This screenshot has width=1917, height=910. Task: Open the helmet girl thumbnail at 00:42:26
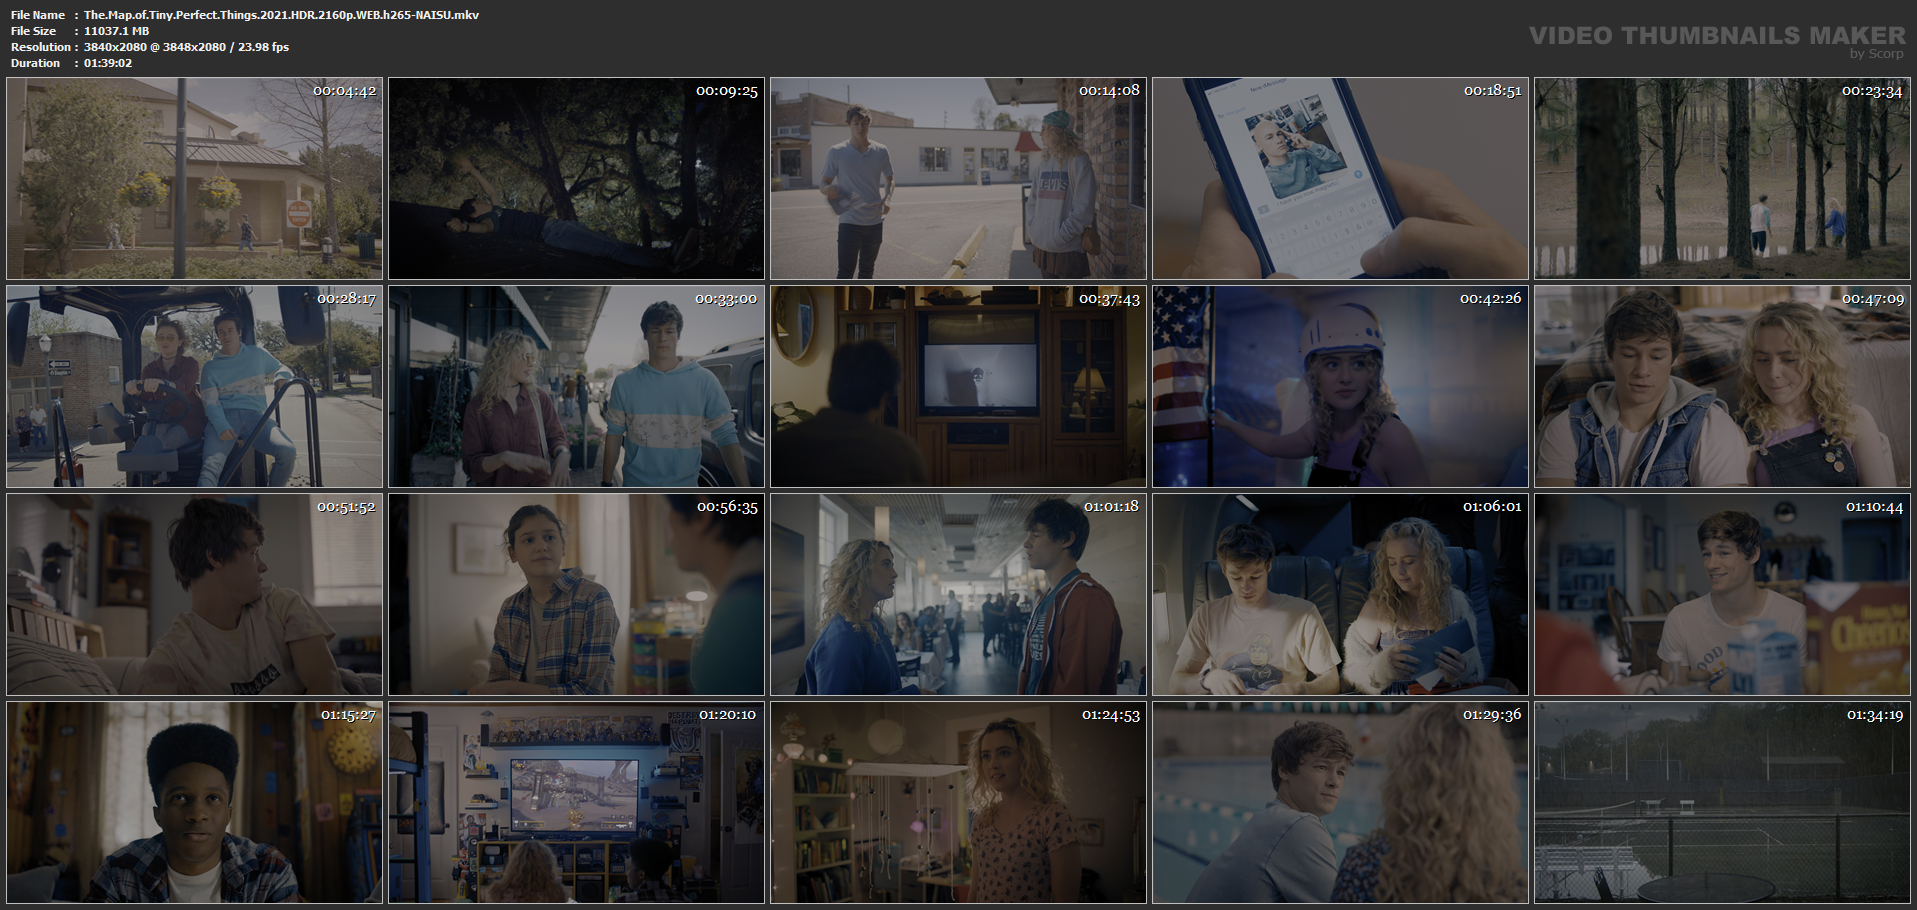tap(1340, 387)
